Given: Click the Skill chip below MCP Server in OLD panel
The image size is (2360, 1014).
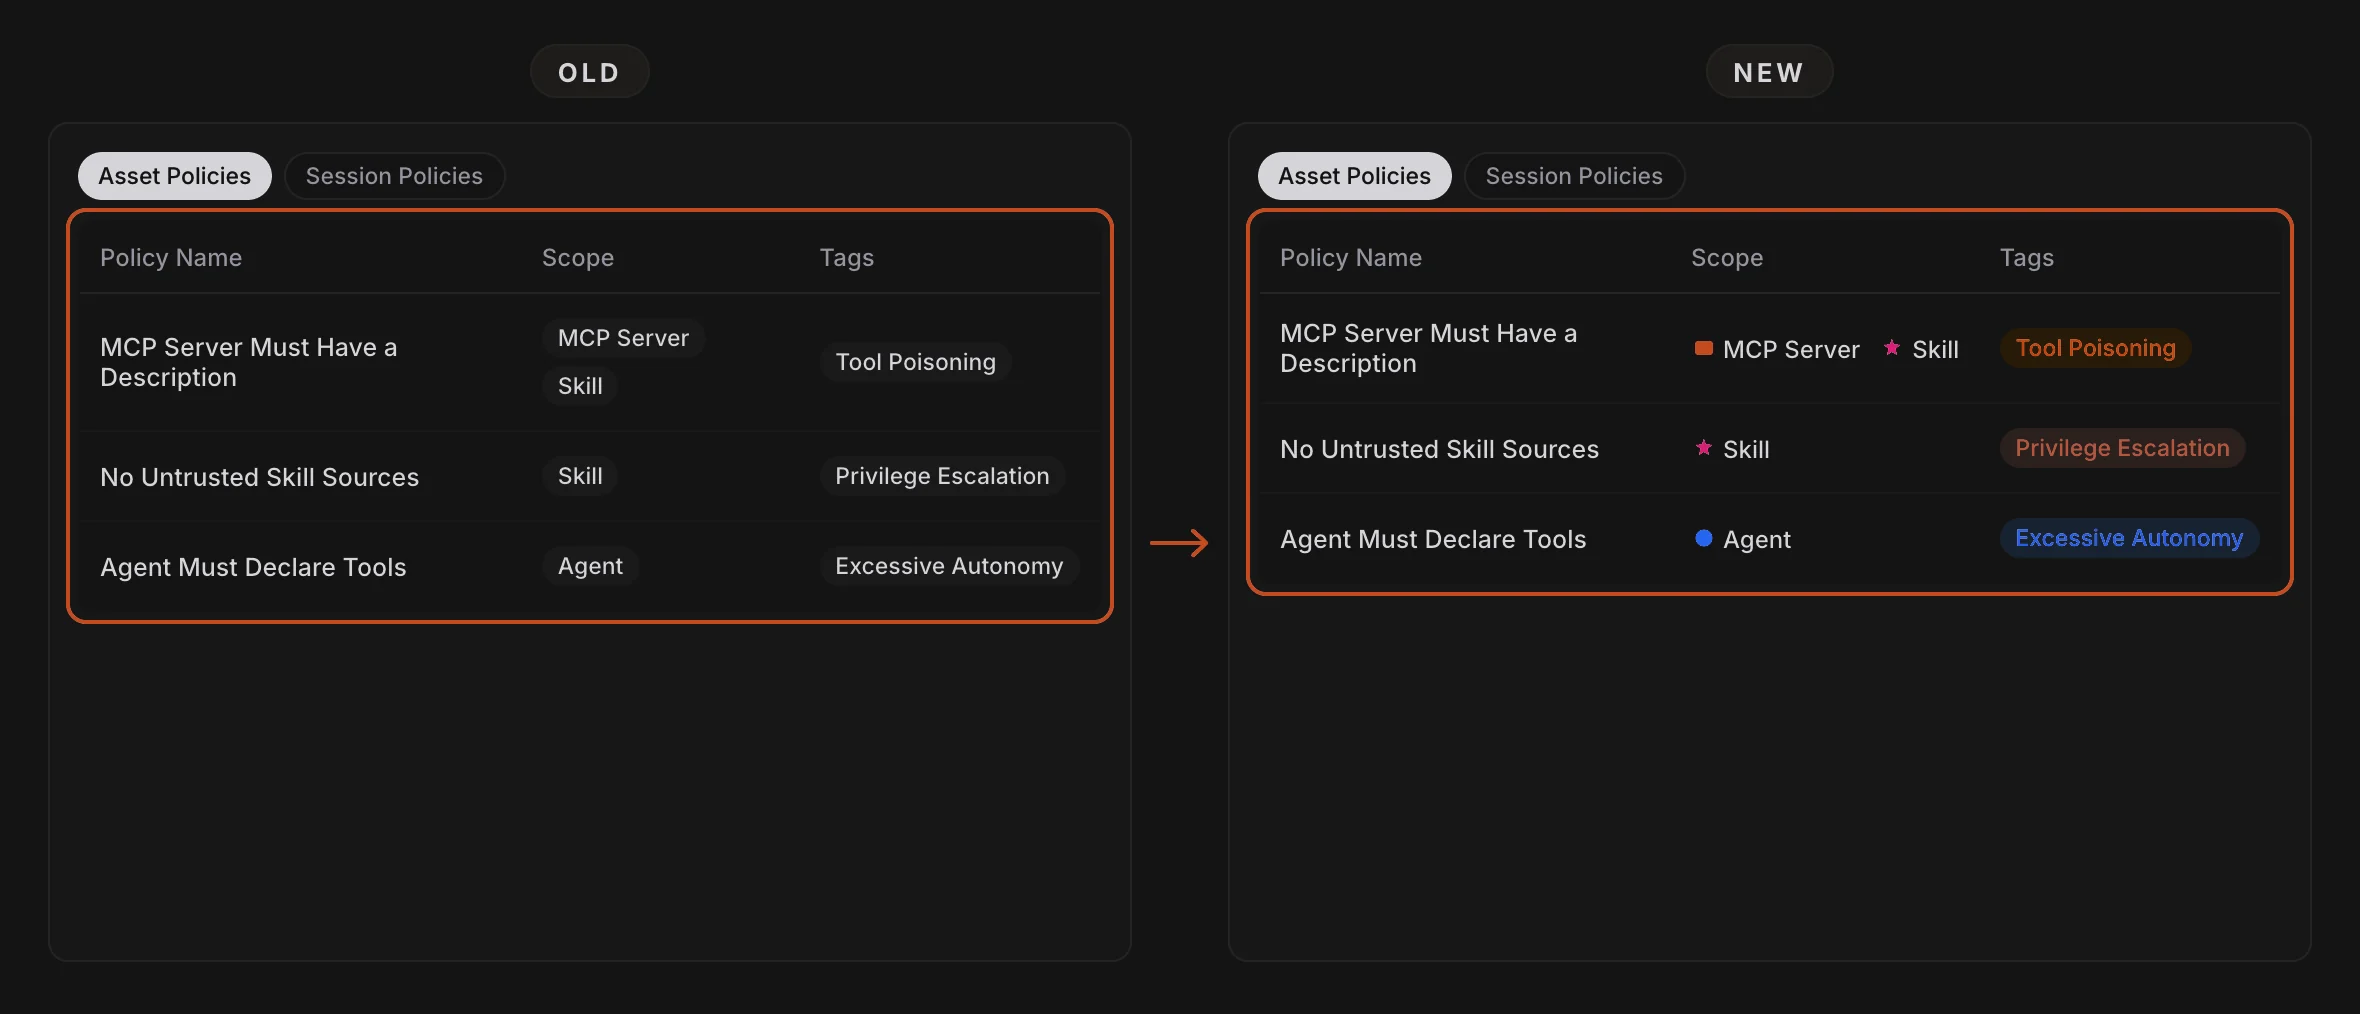Looking at the screenshot, I should [580, 386].
